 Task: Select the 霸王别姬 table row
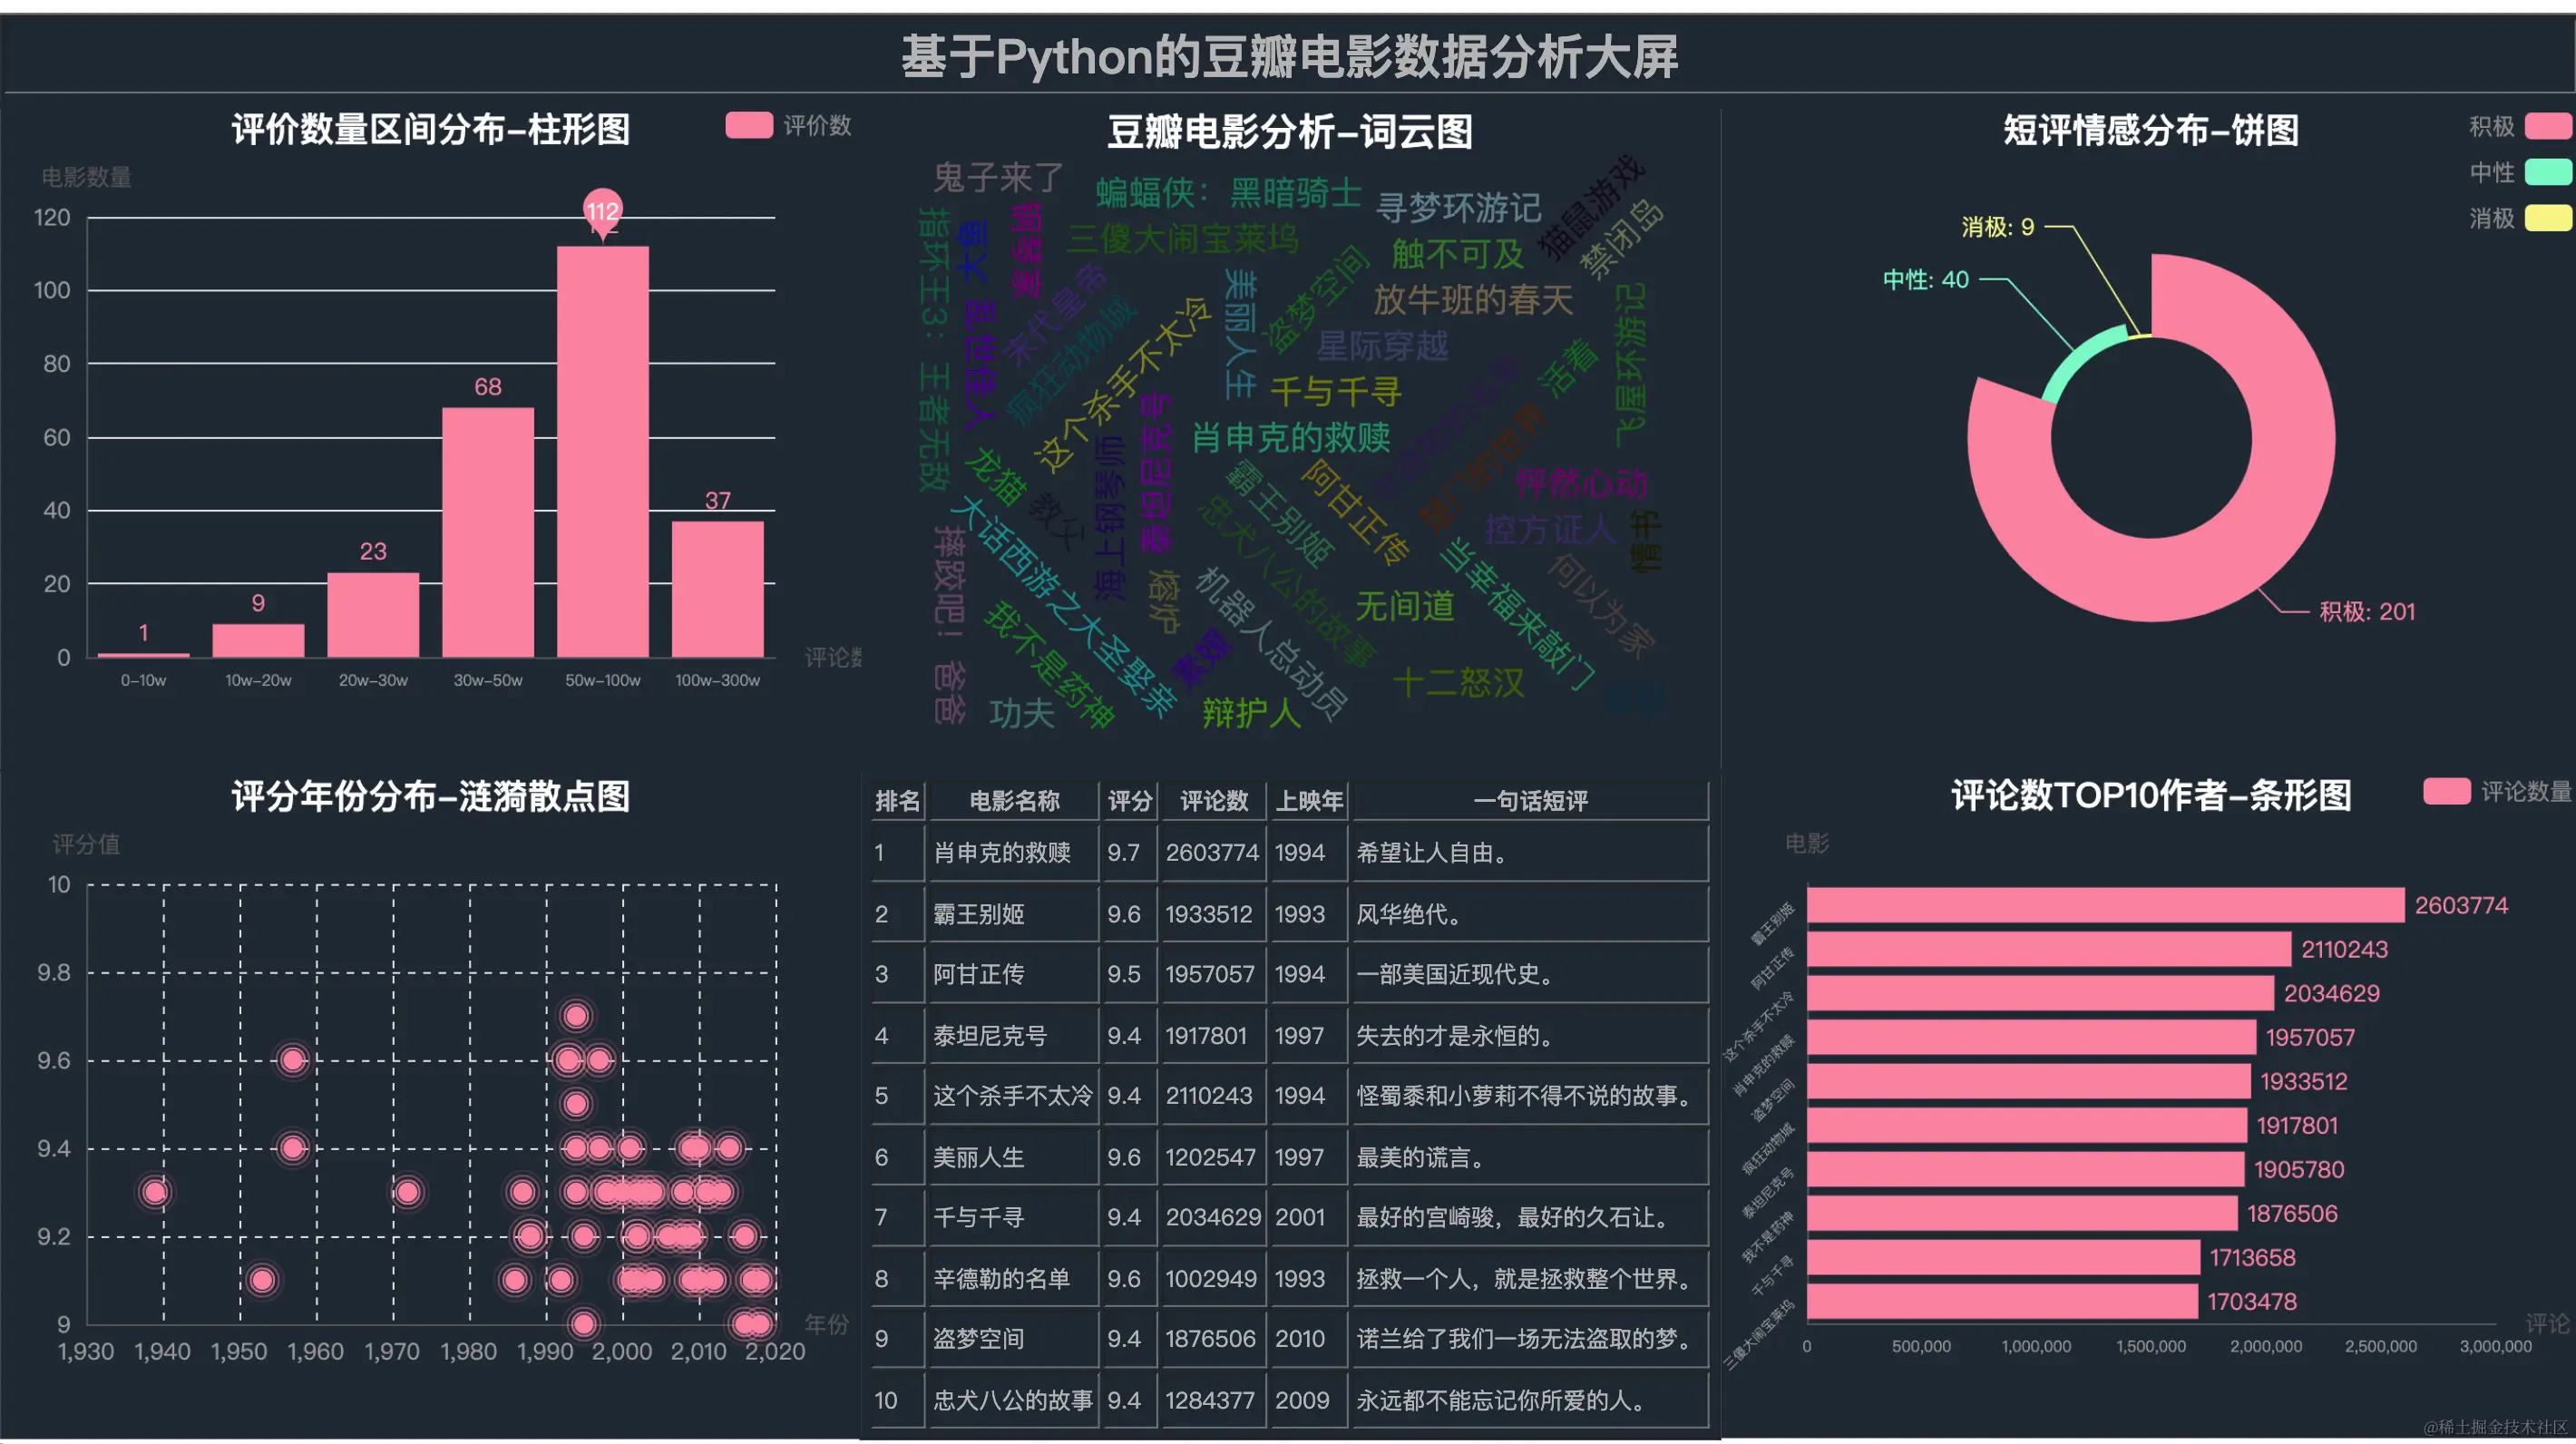(x=978, y=914)
